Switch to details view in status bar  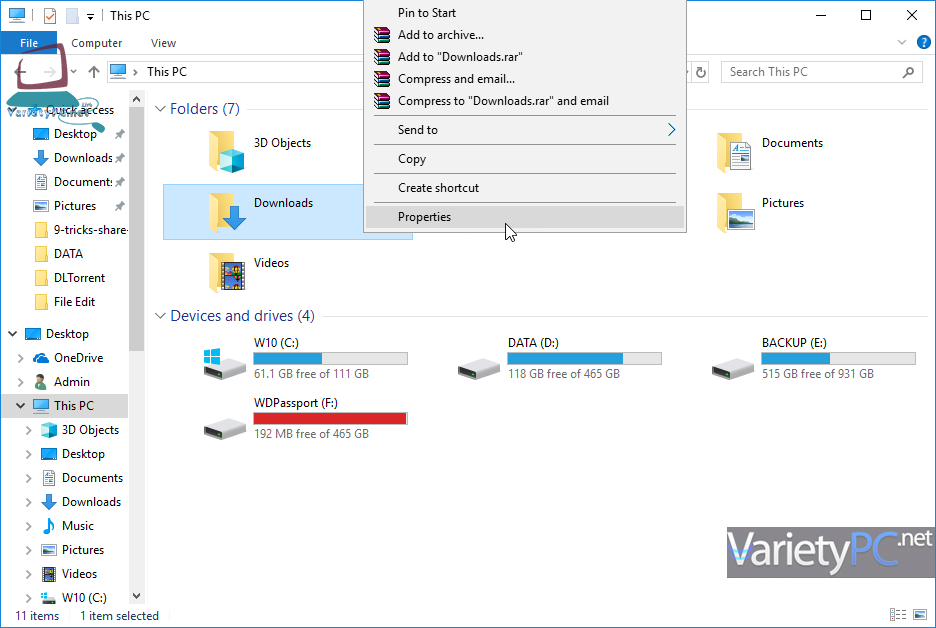[896, 615]
